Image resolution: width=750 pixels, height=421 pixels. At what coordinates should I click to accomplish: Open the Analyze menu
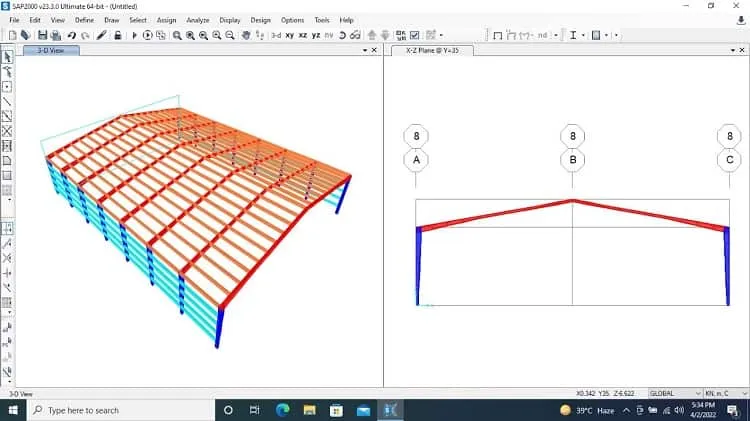click(198, 20)
